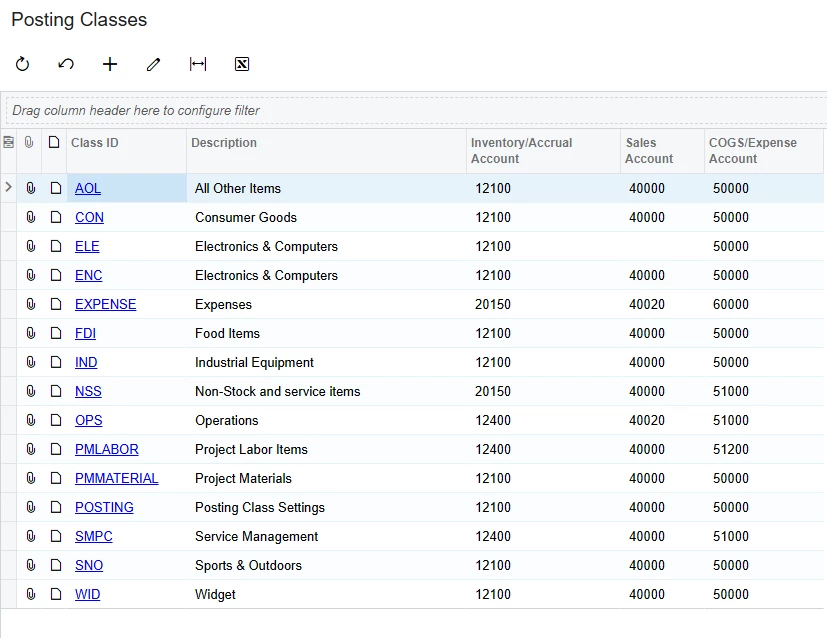Select the 60000 COGS/Expense cell

[x=764, y=304]
